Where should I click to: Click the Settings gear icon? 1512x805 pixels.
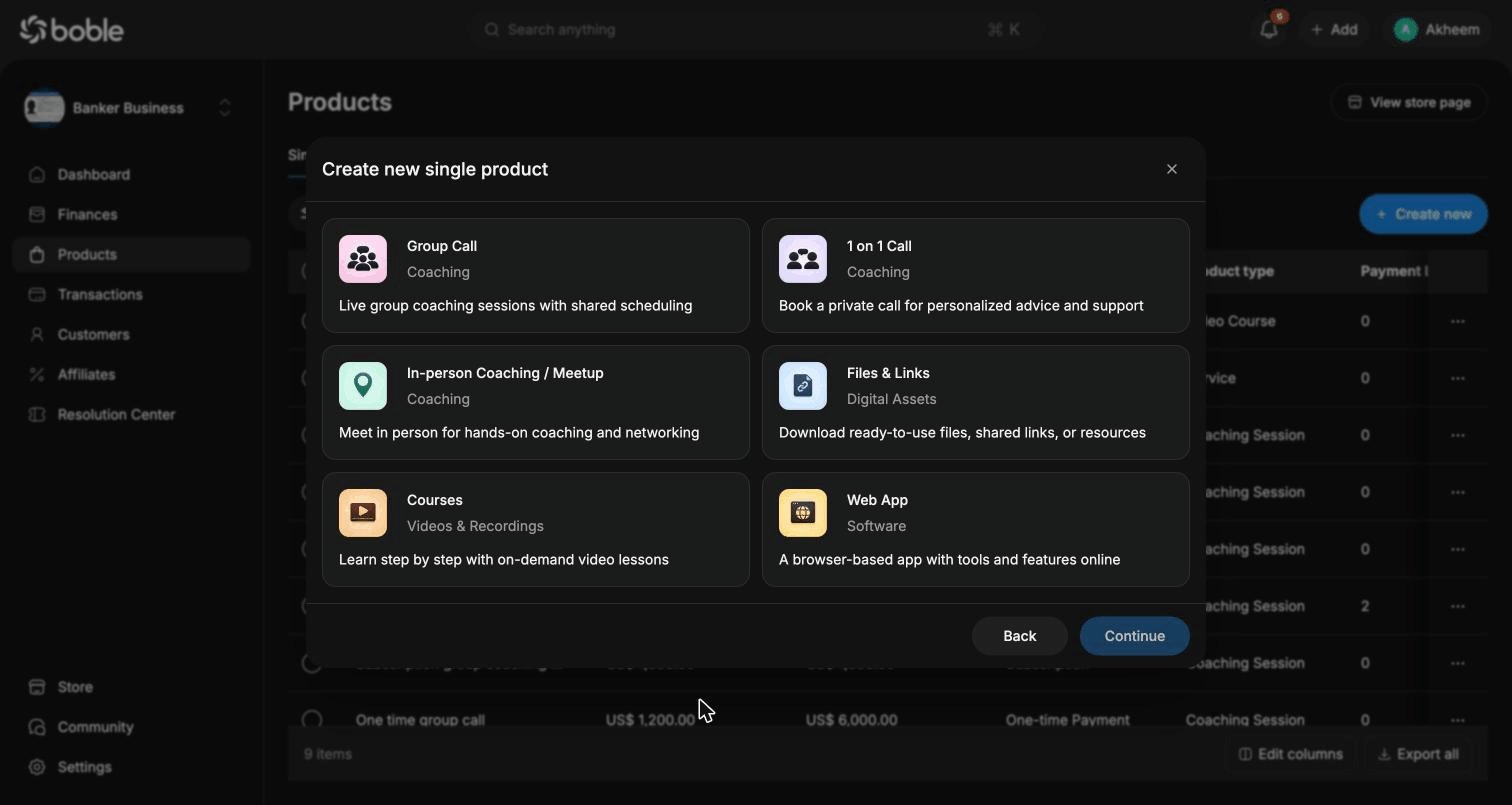pyautogui.click(x=37, y=767)
